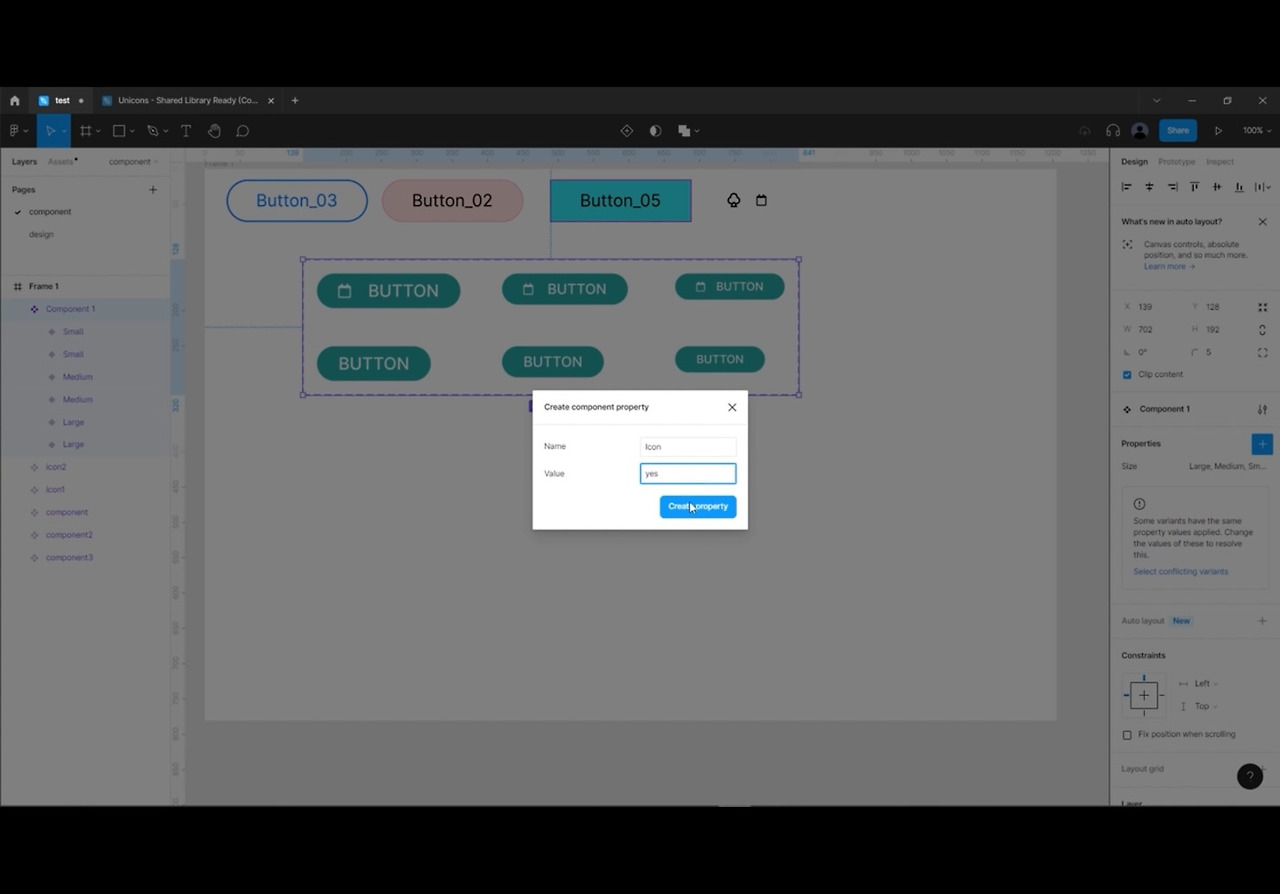Open the Assets panel tab

(x=62, y=162)
